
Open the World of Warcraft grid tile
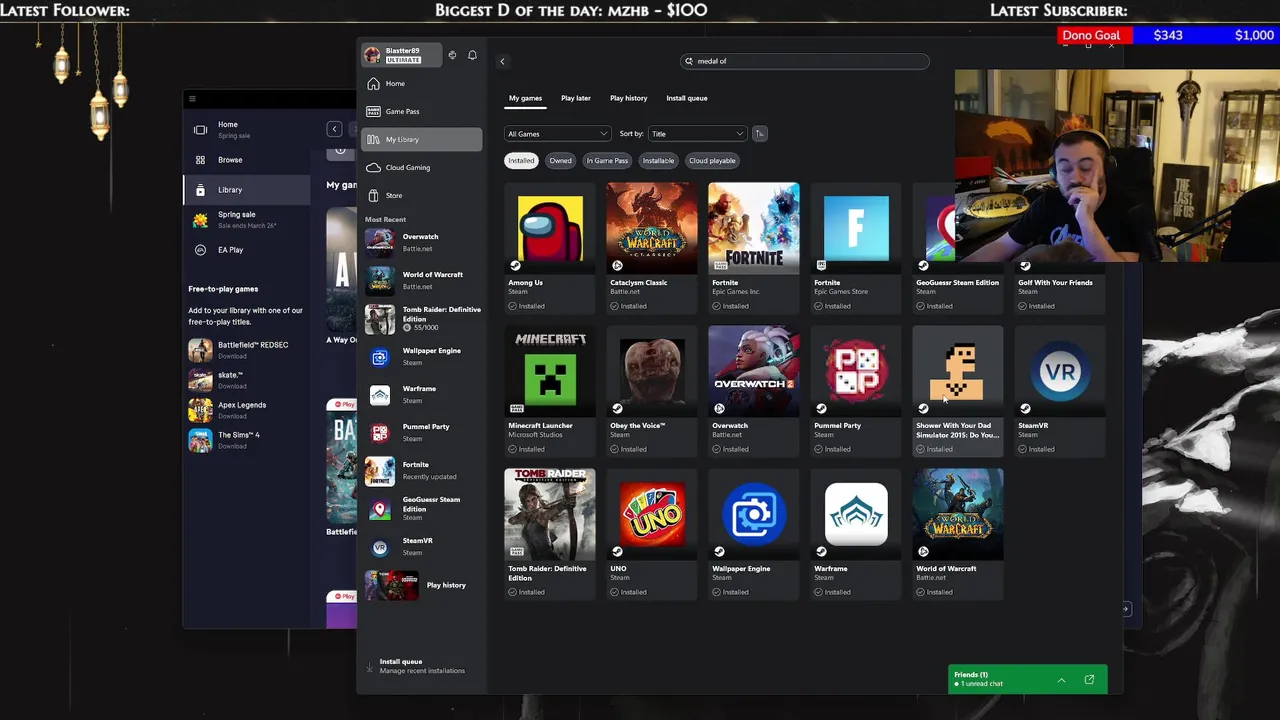958,533
